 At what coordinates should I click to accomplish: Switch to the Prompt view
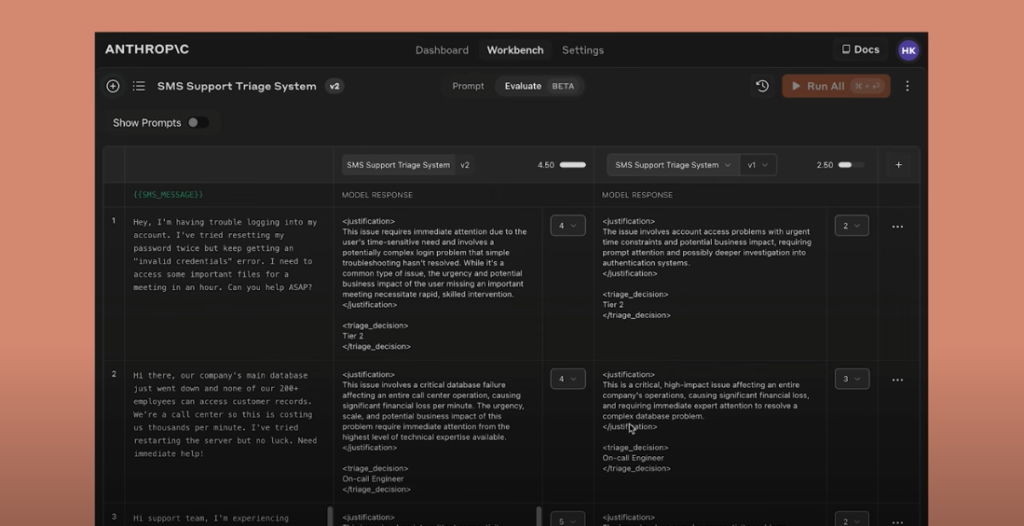pyautogui.click(x=468, y=86)
